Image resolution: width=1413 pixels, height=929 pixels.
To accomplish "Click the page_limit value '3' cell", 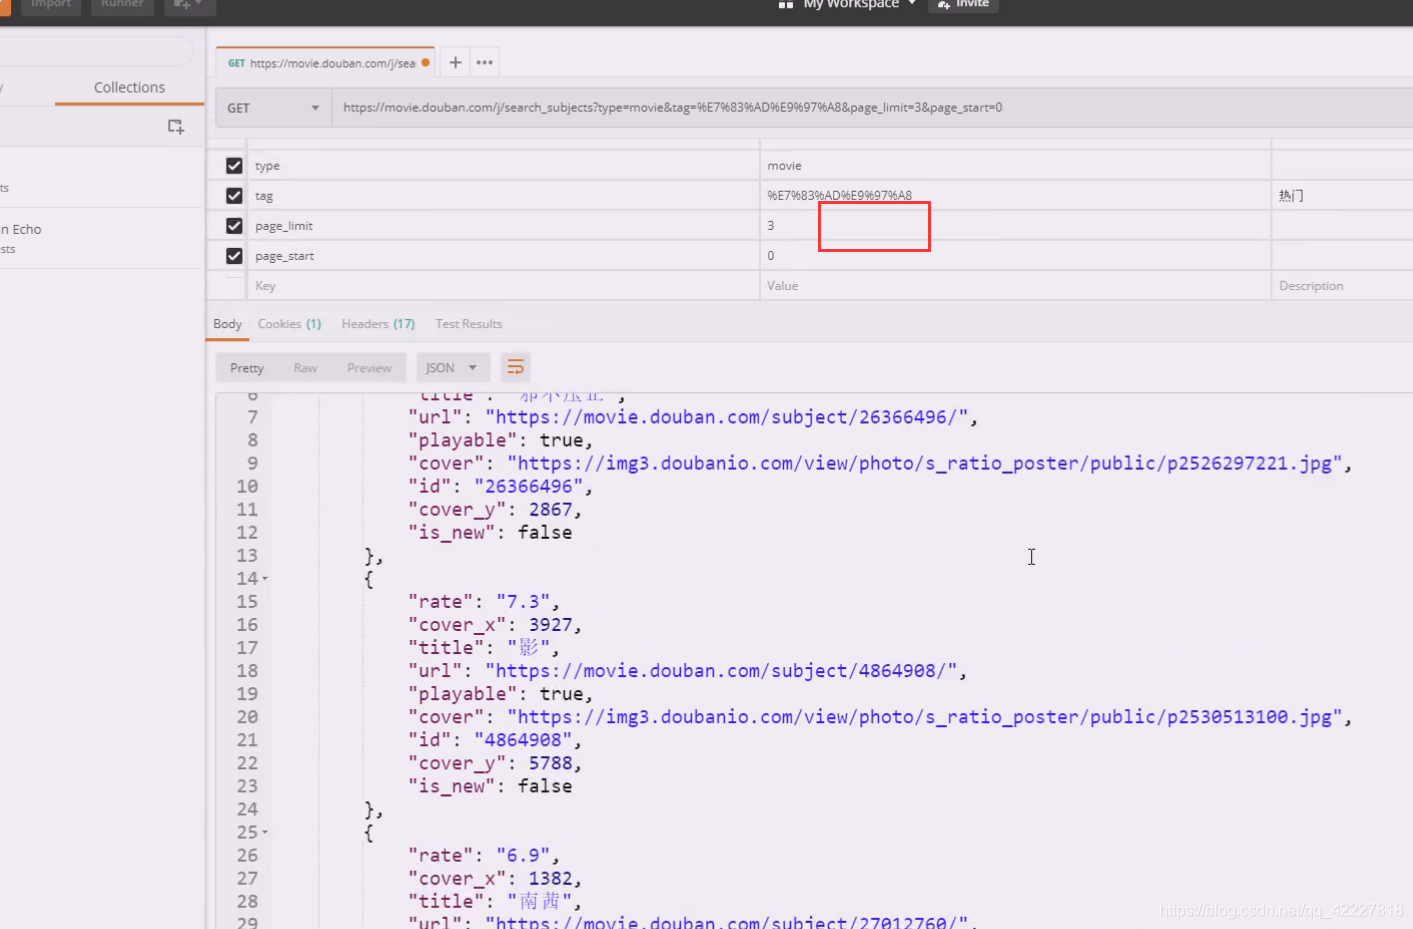I will [1015, 226].
